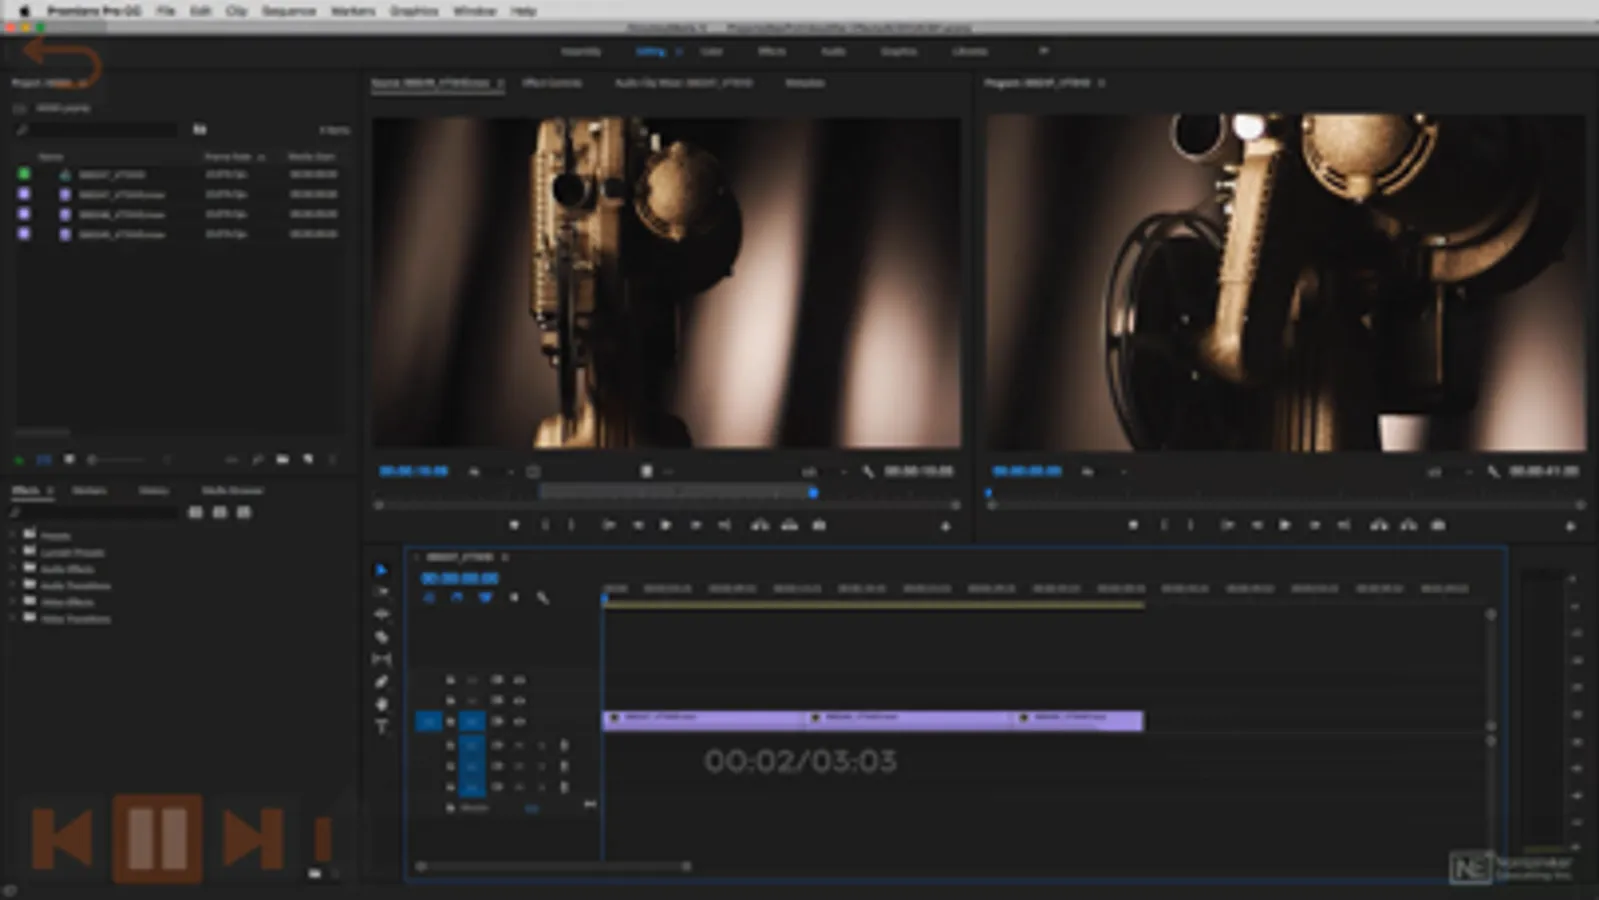Select the Hand tool
1599x900 pixels.
(x=381, y=704)
